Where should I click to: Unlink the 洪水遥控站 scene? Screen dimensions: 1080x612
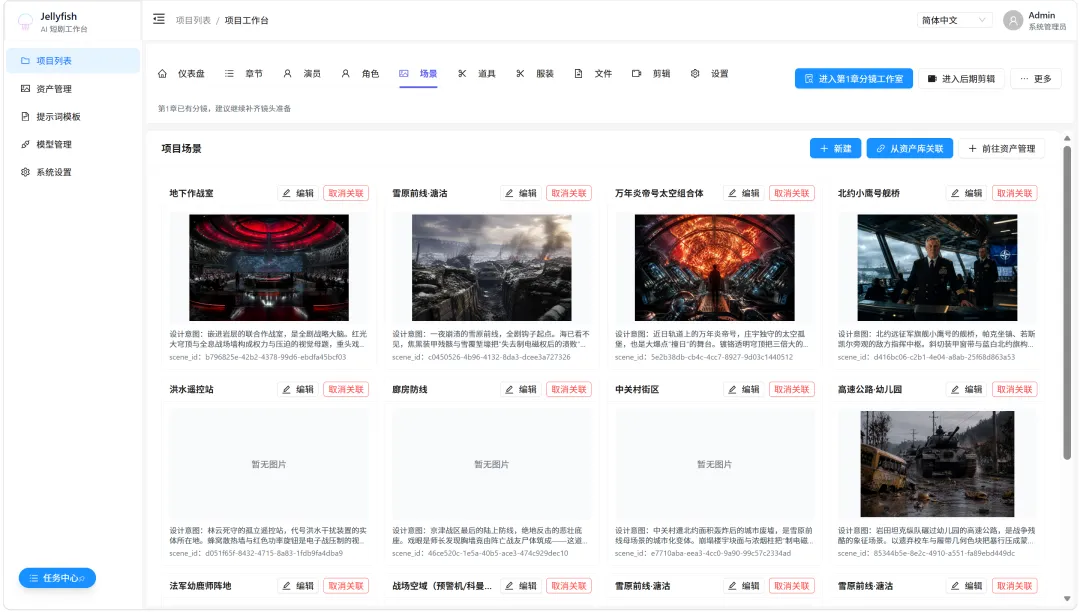346,390
